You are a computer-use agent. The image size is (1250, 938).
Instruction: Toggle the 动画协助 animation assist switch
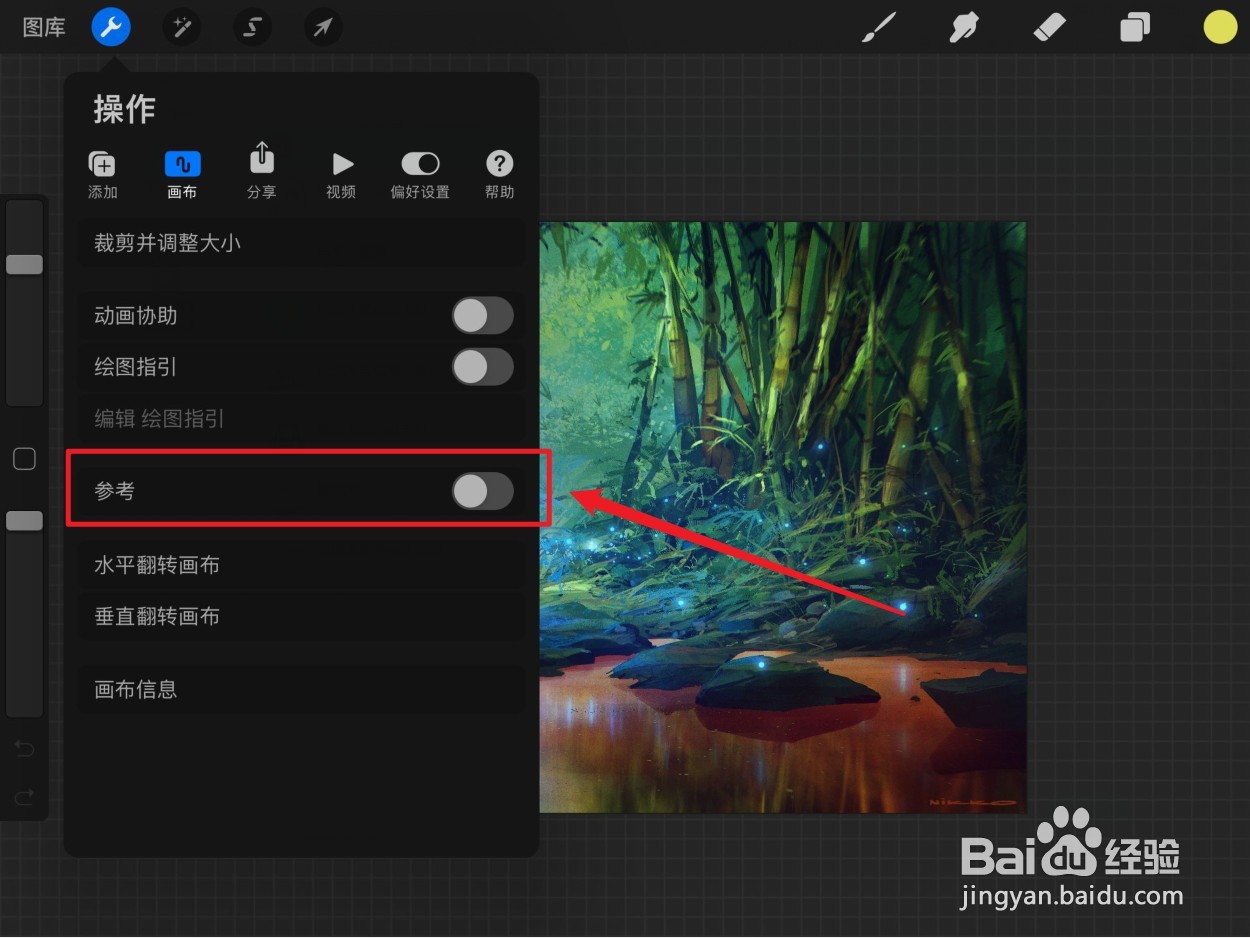click(483, 315)
